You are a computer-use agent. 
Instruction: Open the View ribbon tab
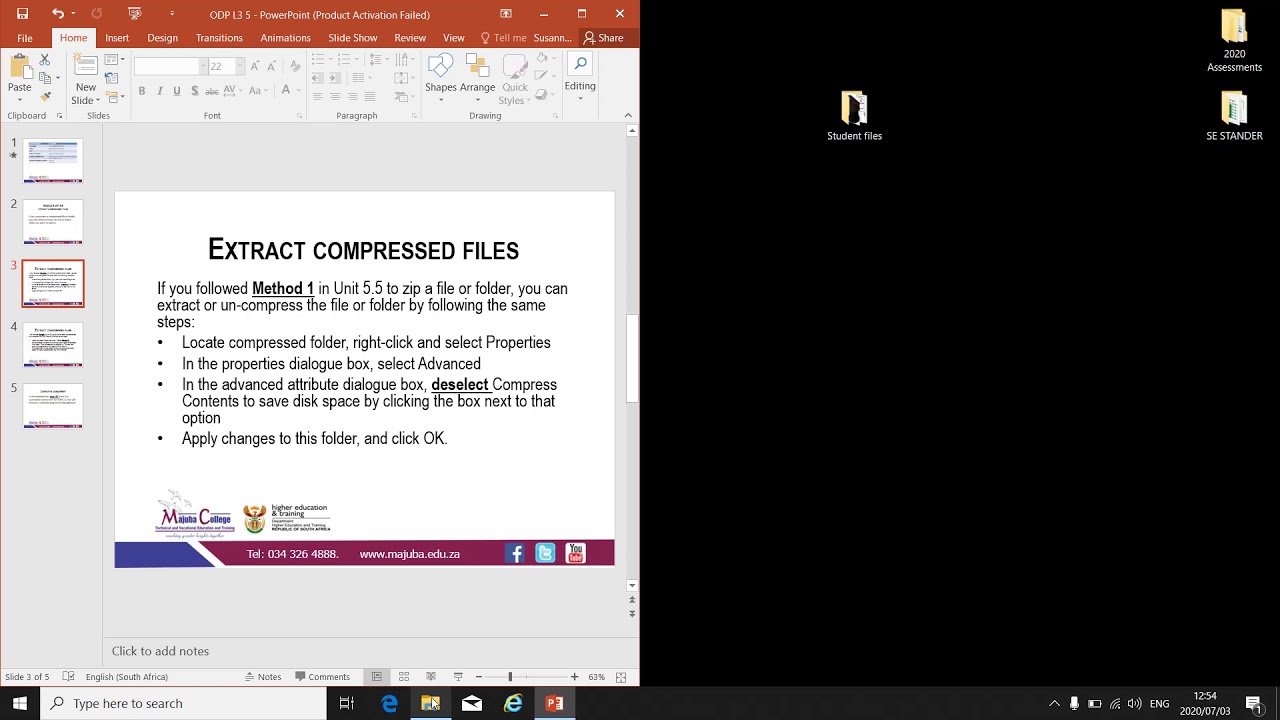[454, 38]
